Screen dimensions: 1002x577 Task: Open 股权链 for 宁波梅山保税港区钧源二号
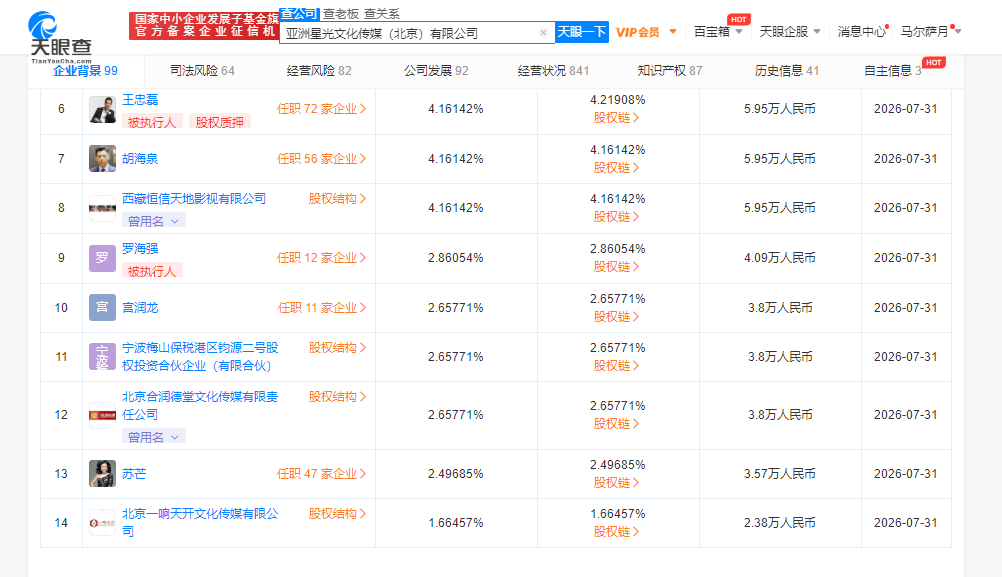(x=616, y=365)
